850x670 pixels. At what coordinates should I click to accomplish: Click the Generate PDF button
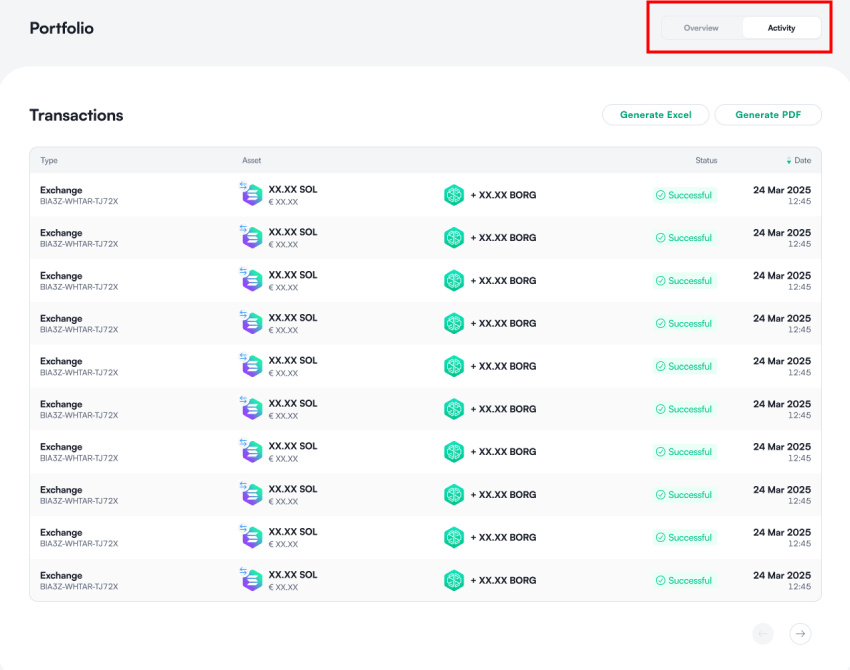pyautogui.click(x=768, y=114)
